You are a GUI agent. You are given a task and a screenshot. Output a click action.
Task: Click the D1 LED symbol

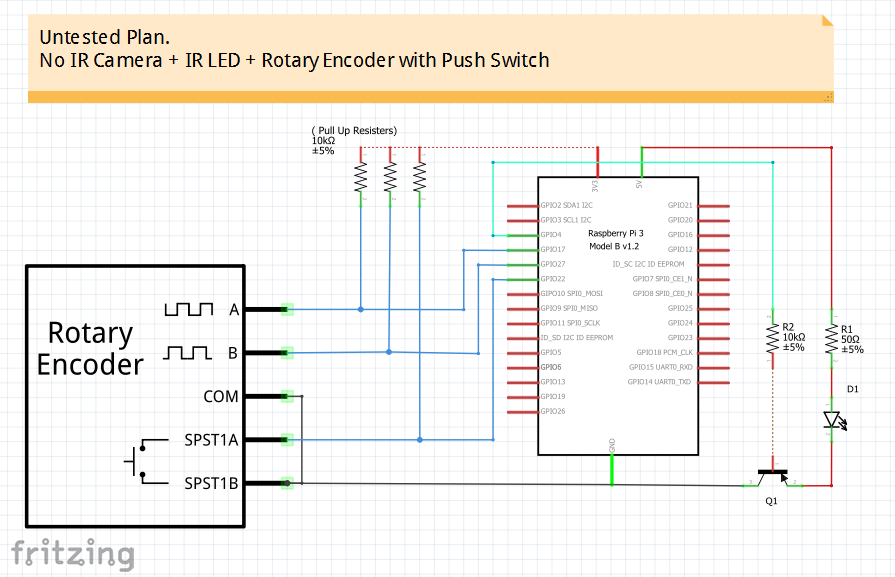pos(834,420)
